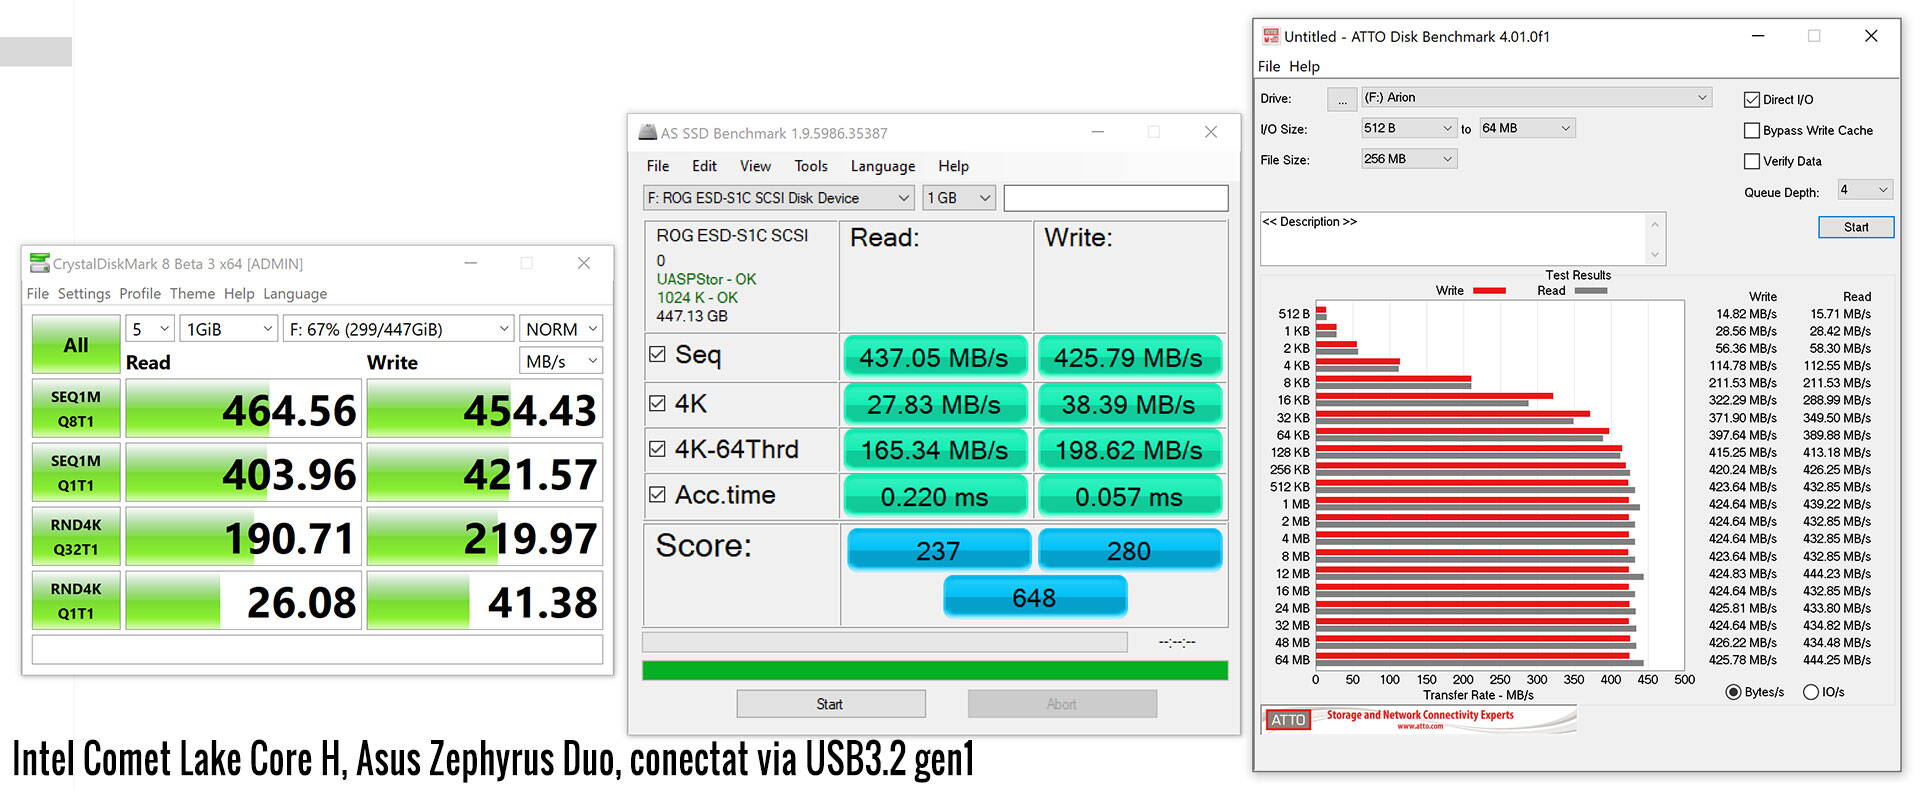Enable Bypass Write Cache option

(x=1752, y=130)
